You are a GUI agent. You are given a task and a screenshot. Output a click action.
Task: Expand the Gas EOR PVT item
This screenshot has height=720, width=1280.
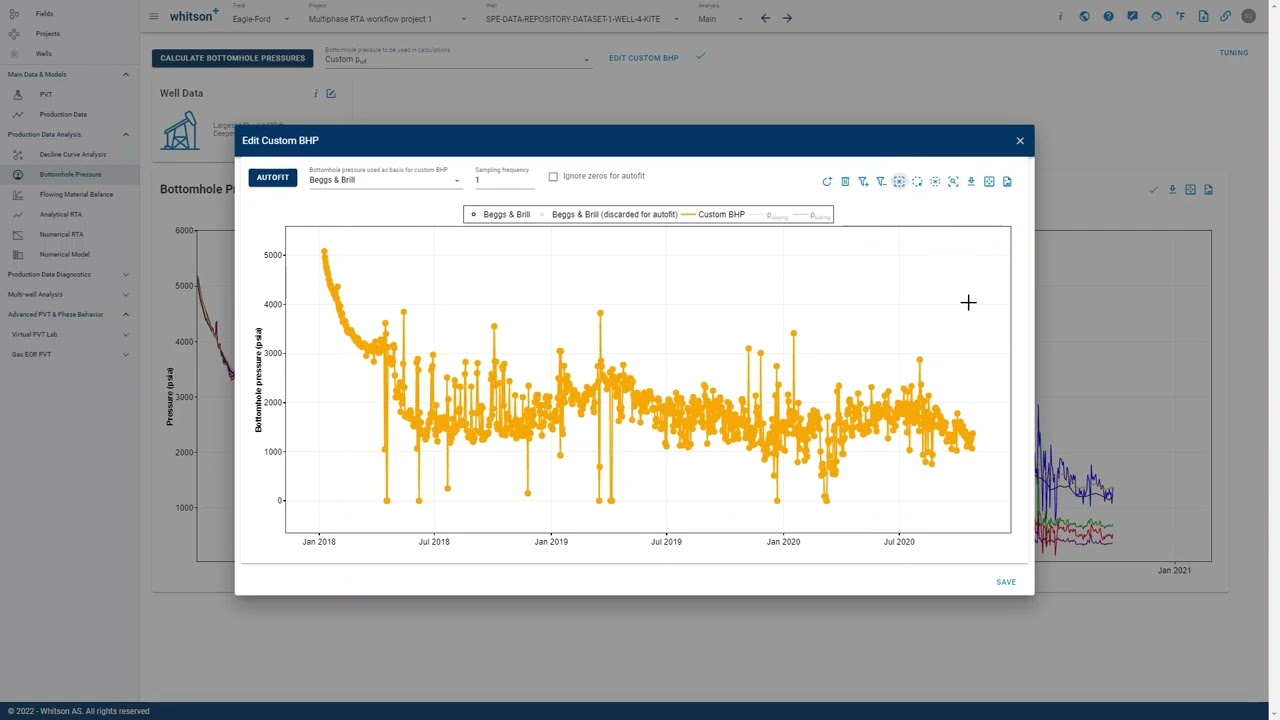(126, 354)
